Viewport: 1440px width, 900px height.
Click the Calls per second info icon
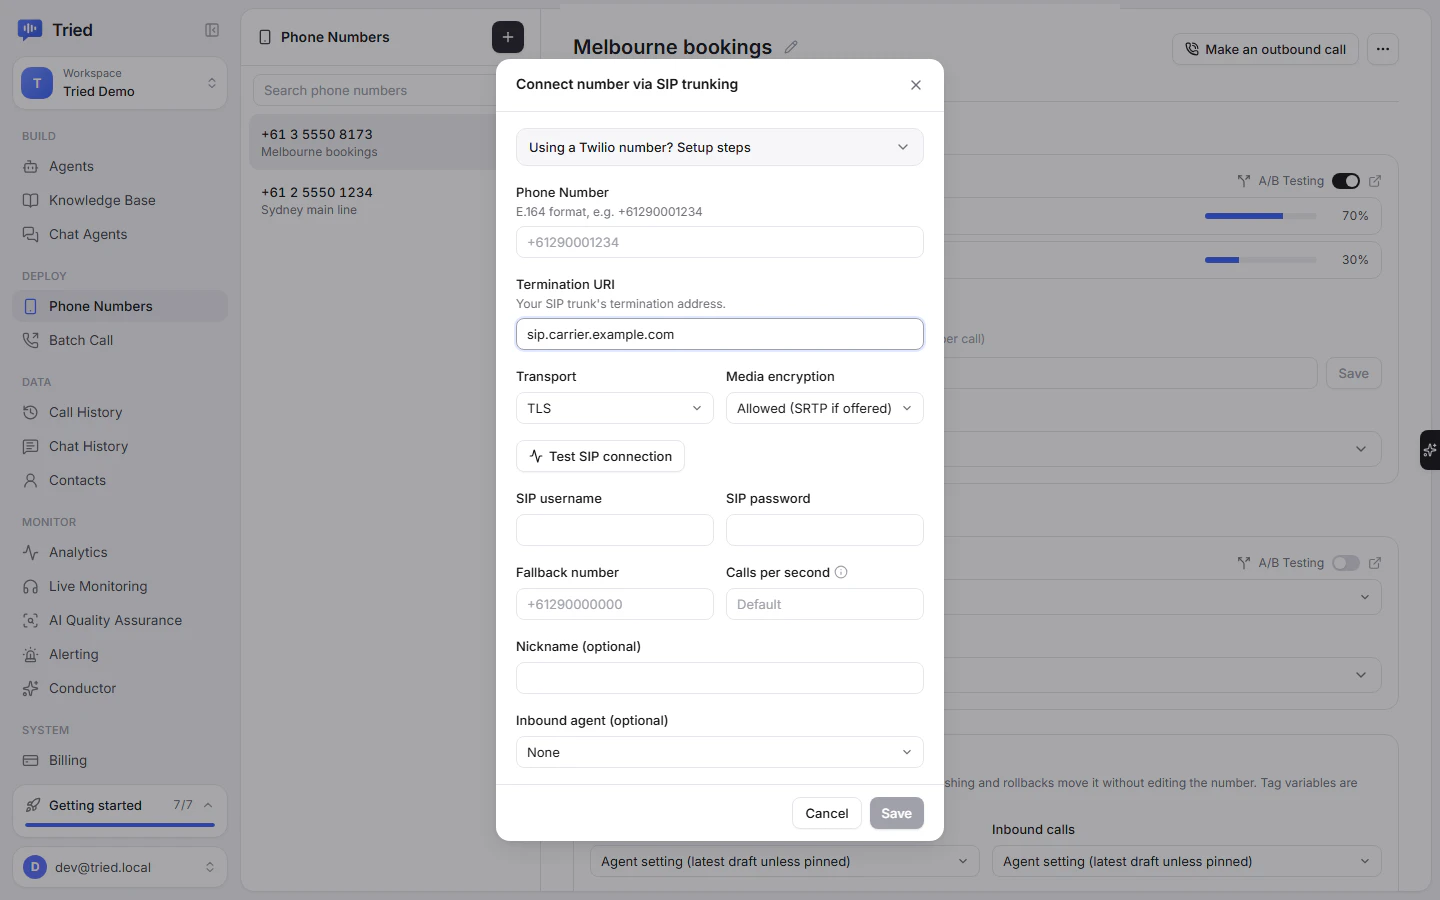click(841, 572)
